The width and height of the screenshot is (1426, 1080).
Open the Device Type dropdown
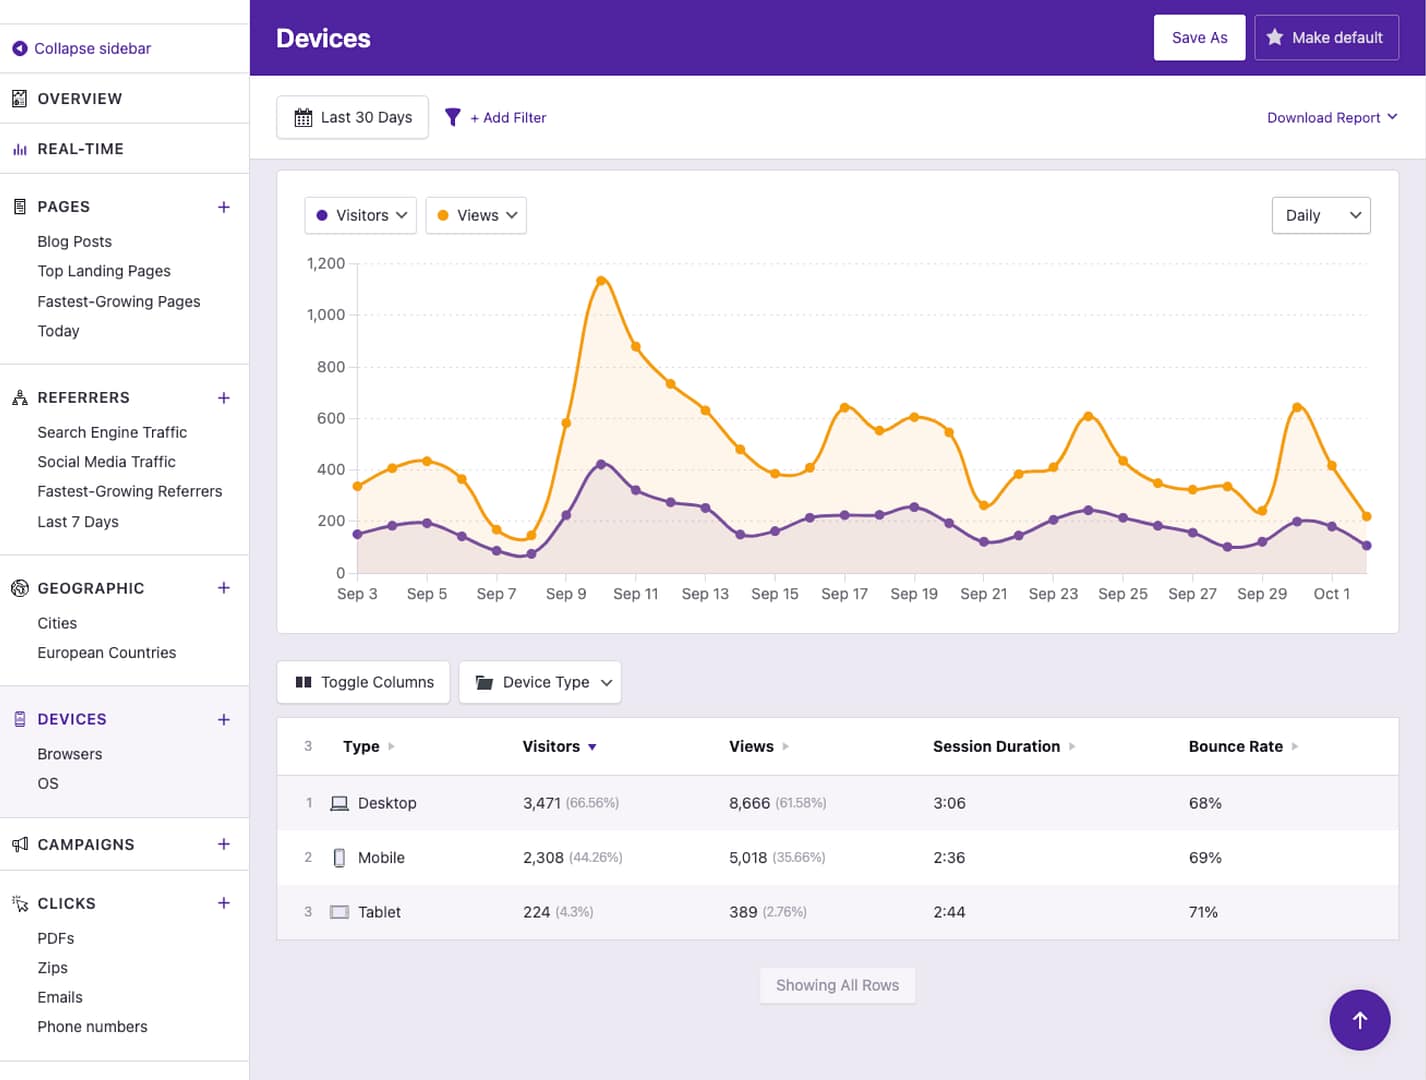click(540, 682)
